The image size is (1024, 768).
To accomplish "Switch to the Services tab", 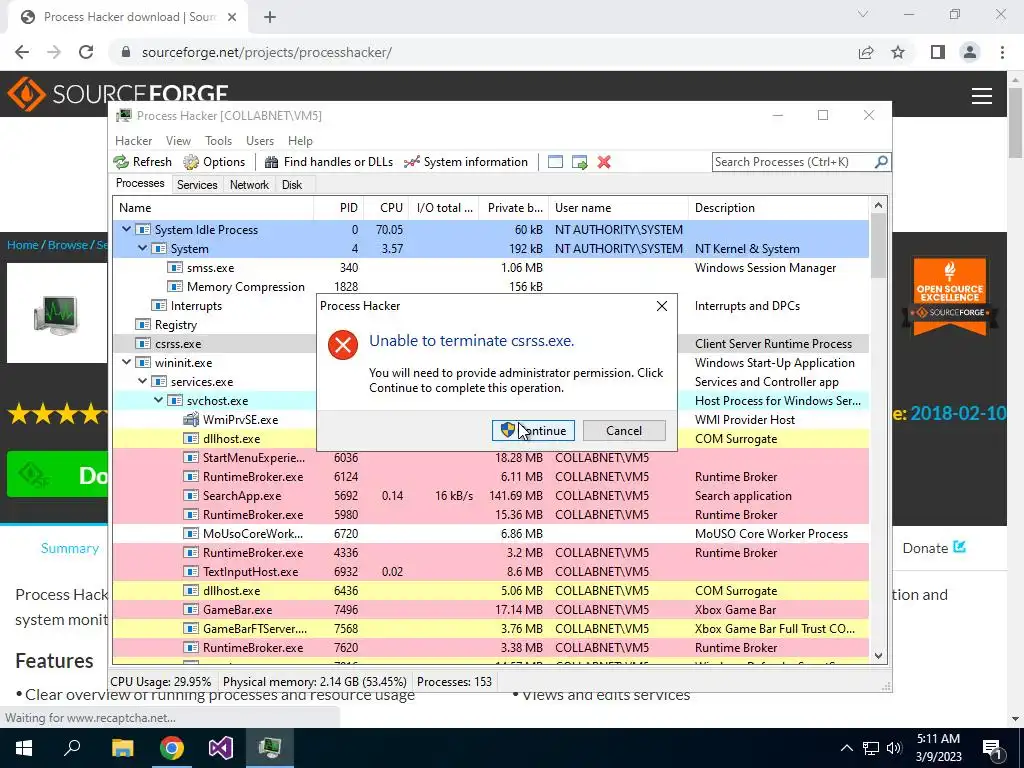I will pyautogui.click(x=197, y=185).
